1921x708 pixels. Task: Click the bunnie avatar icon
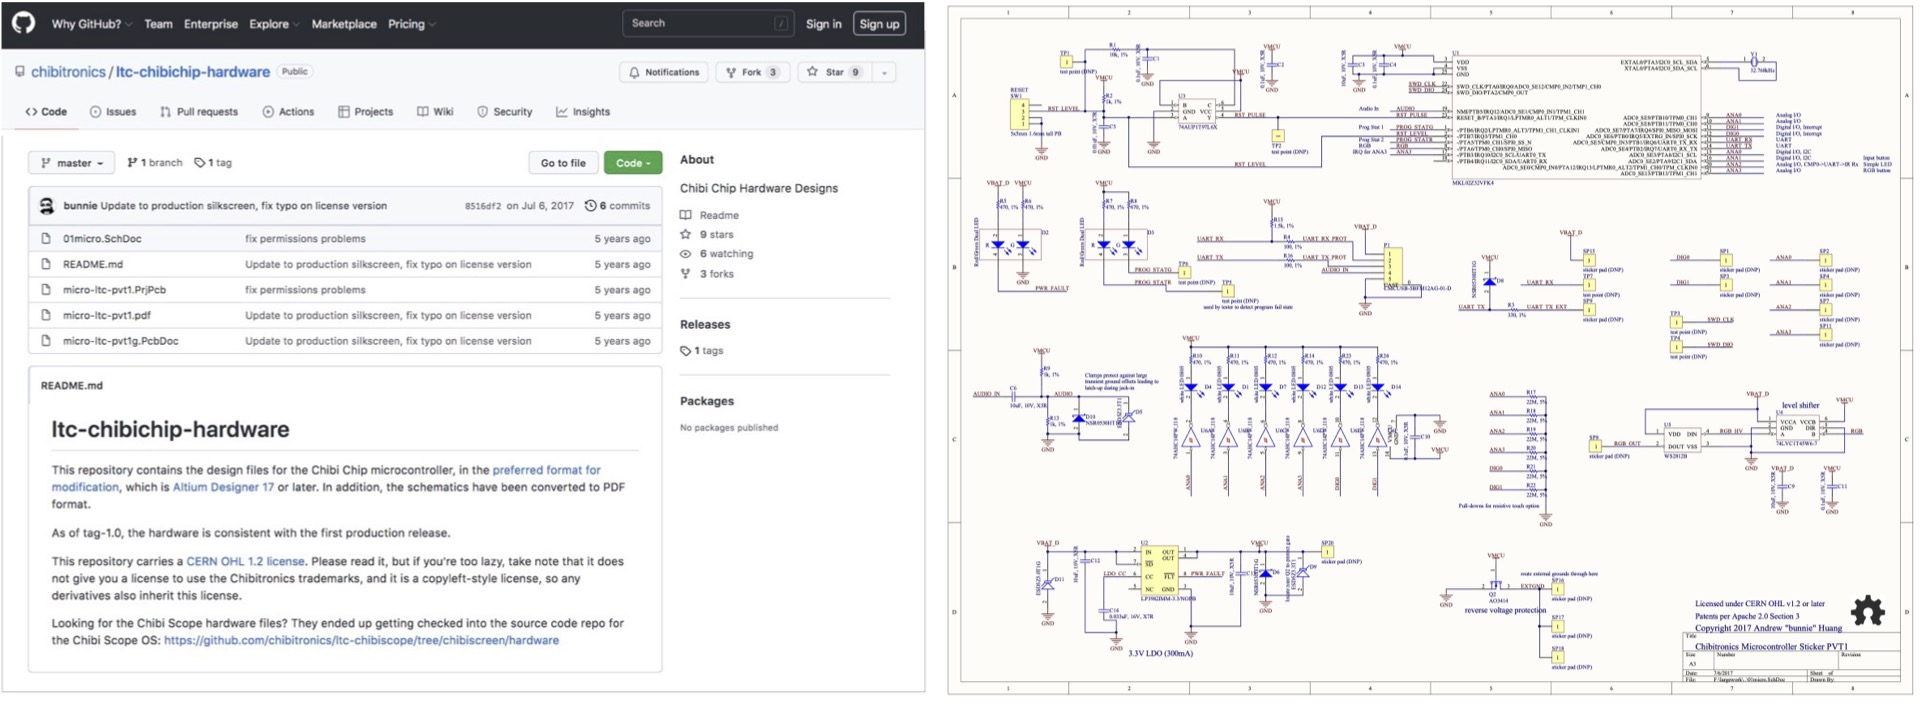click(x=46, y=206)
